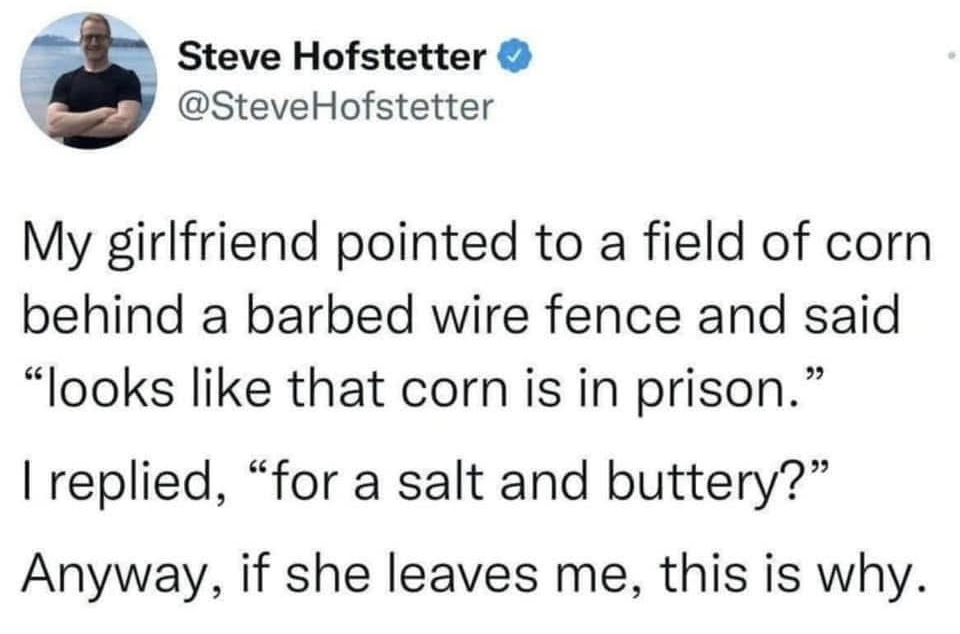960x634 pixels.
Task: Click the line starting "I replied"
Action: point(426,482)
